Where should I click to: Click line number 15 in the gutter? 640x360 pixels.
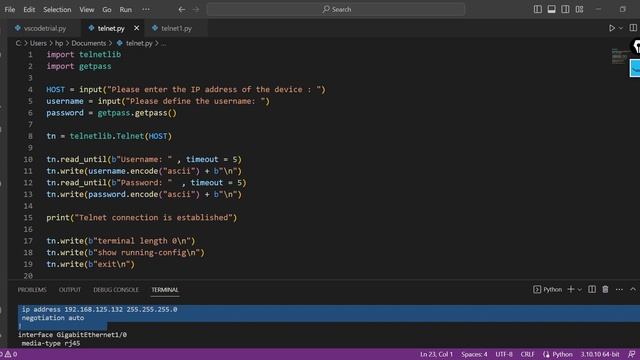(x=28, y=218)
